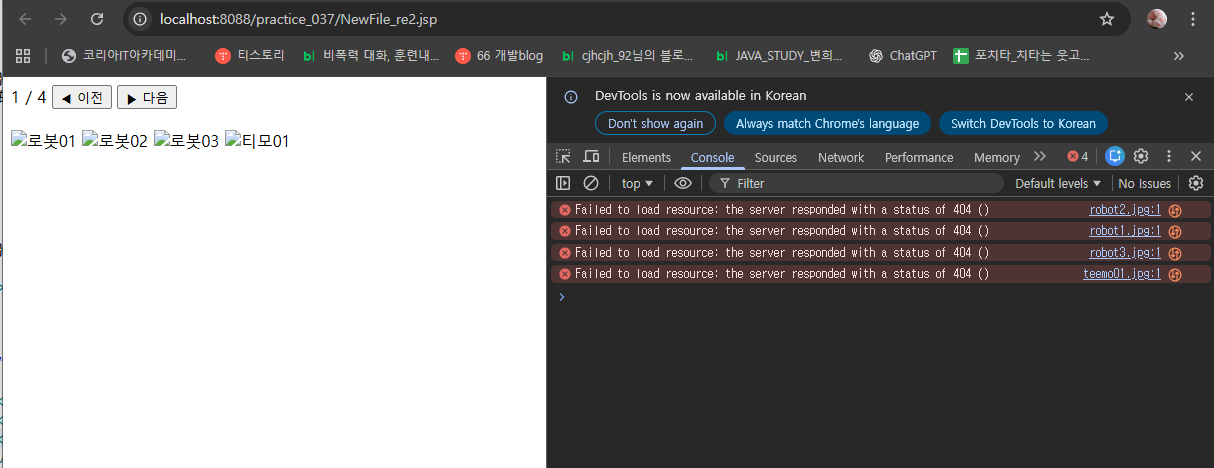Open the DevTools AI assistance icon
1214x468 pixels.
(x=1115, y=156)
